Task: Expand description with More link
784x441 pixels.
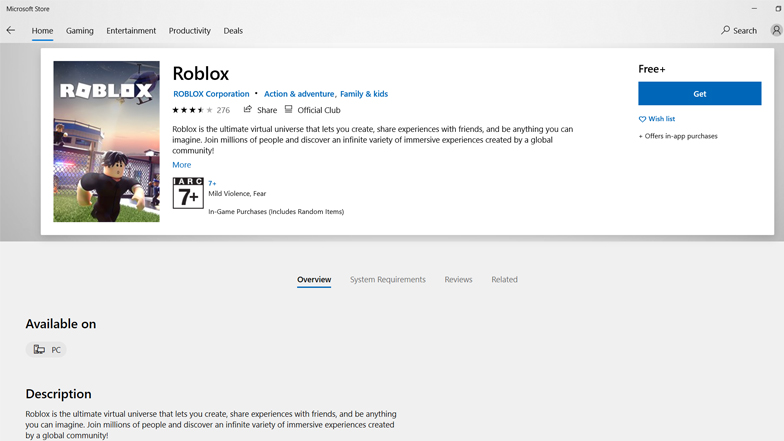Action: (182, 164)
